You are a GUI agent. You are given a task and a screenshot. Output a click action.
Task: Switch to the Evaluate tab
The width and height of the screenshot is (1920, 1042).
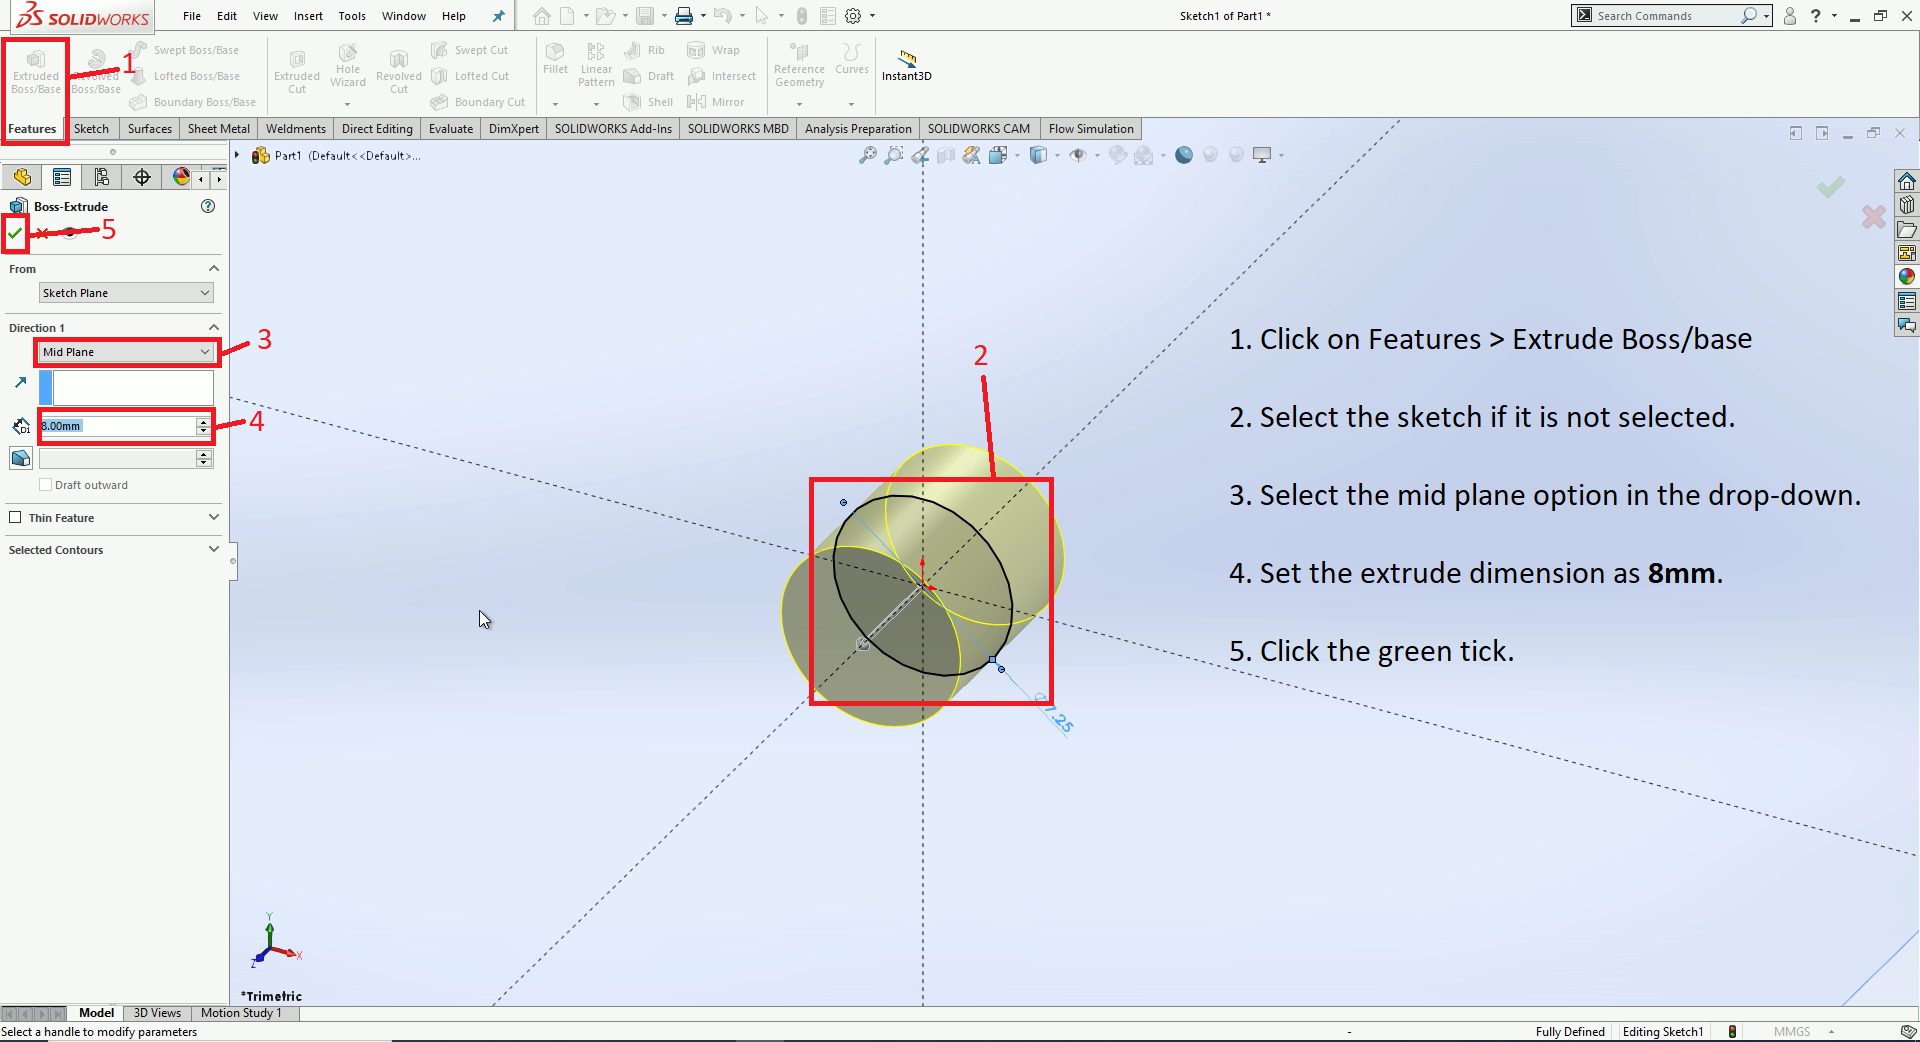click(451, 129)
